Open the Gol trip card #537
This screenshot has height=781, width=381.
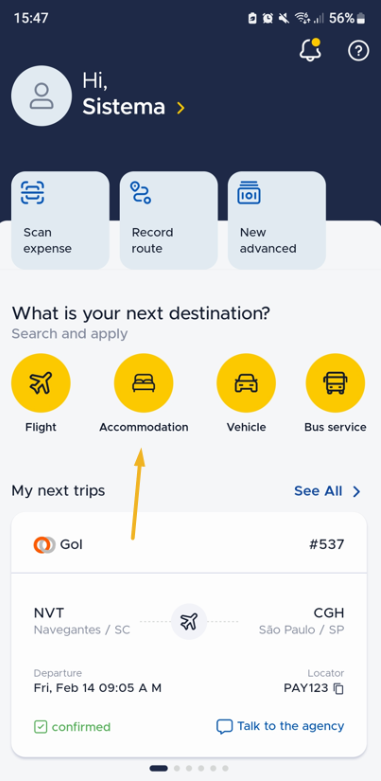point(189,635)
